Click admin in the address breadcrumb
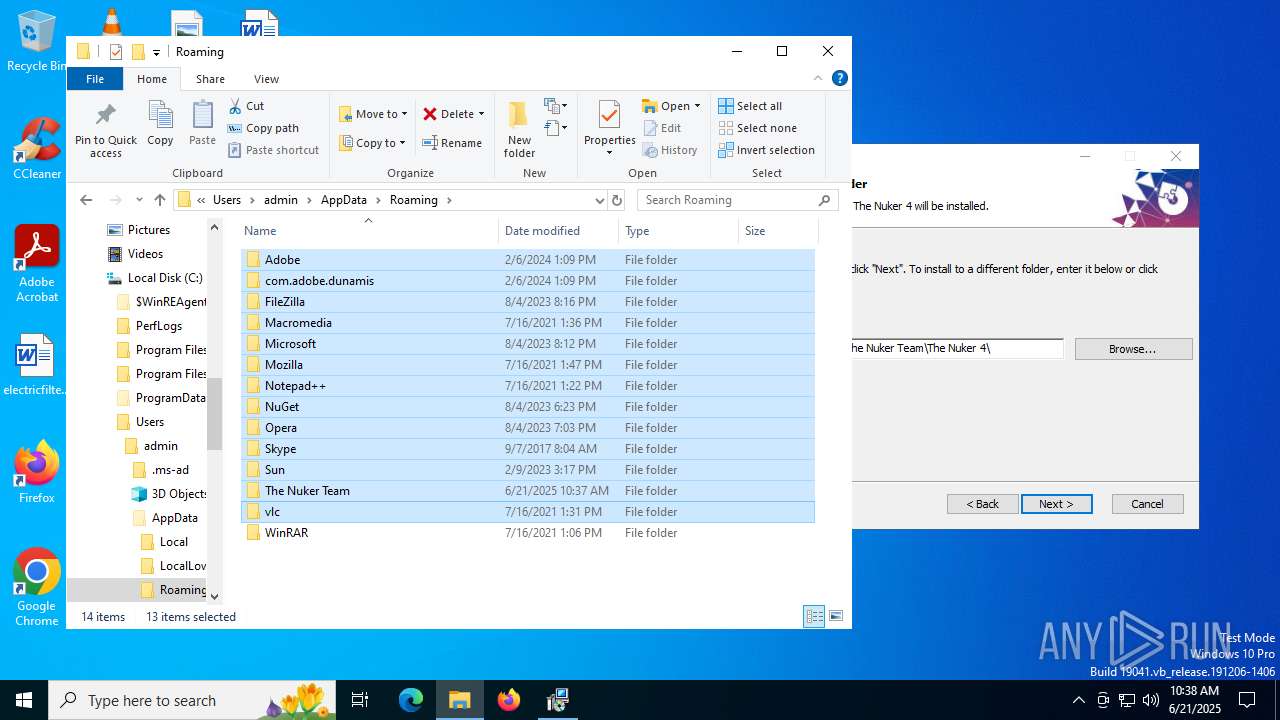 point(281,200)
